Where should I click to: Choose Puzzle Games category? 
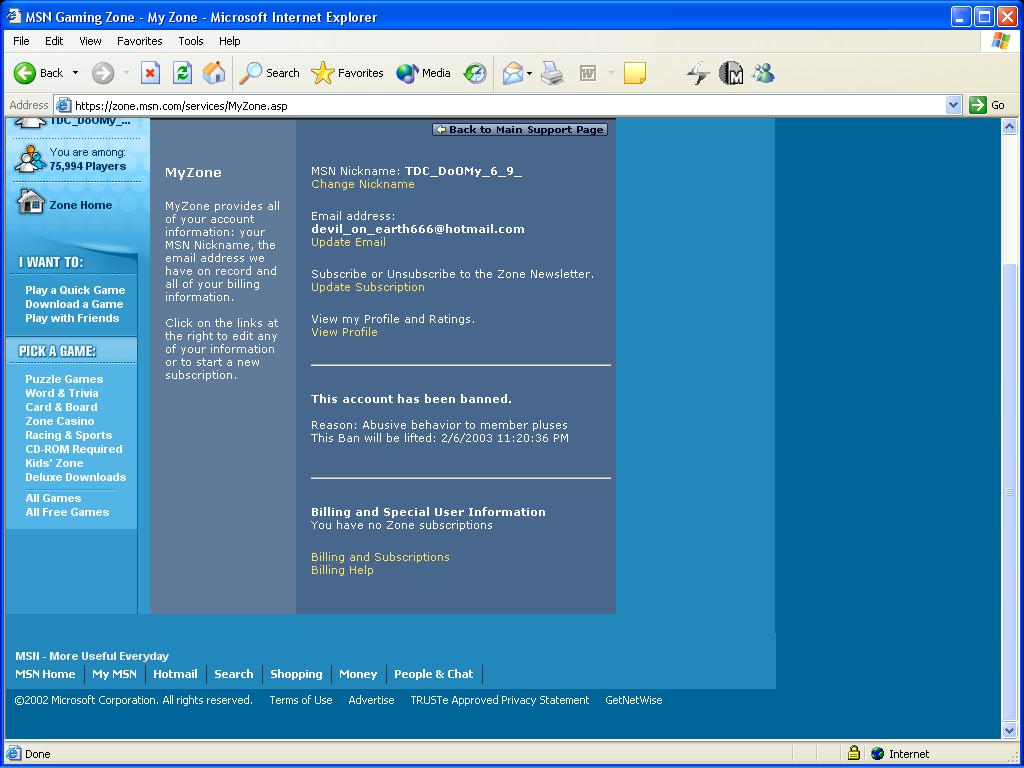click(64, 379)
